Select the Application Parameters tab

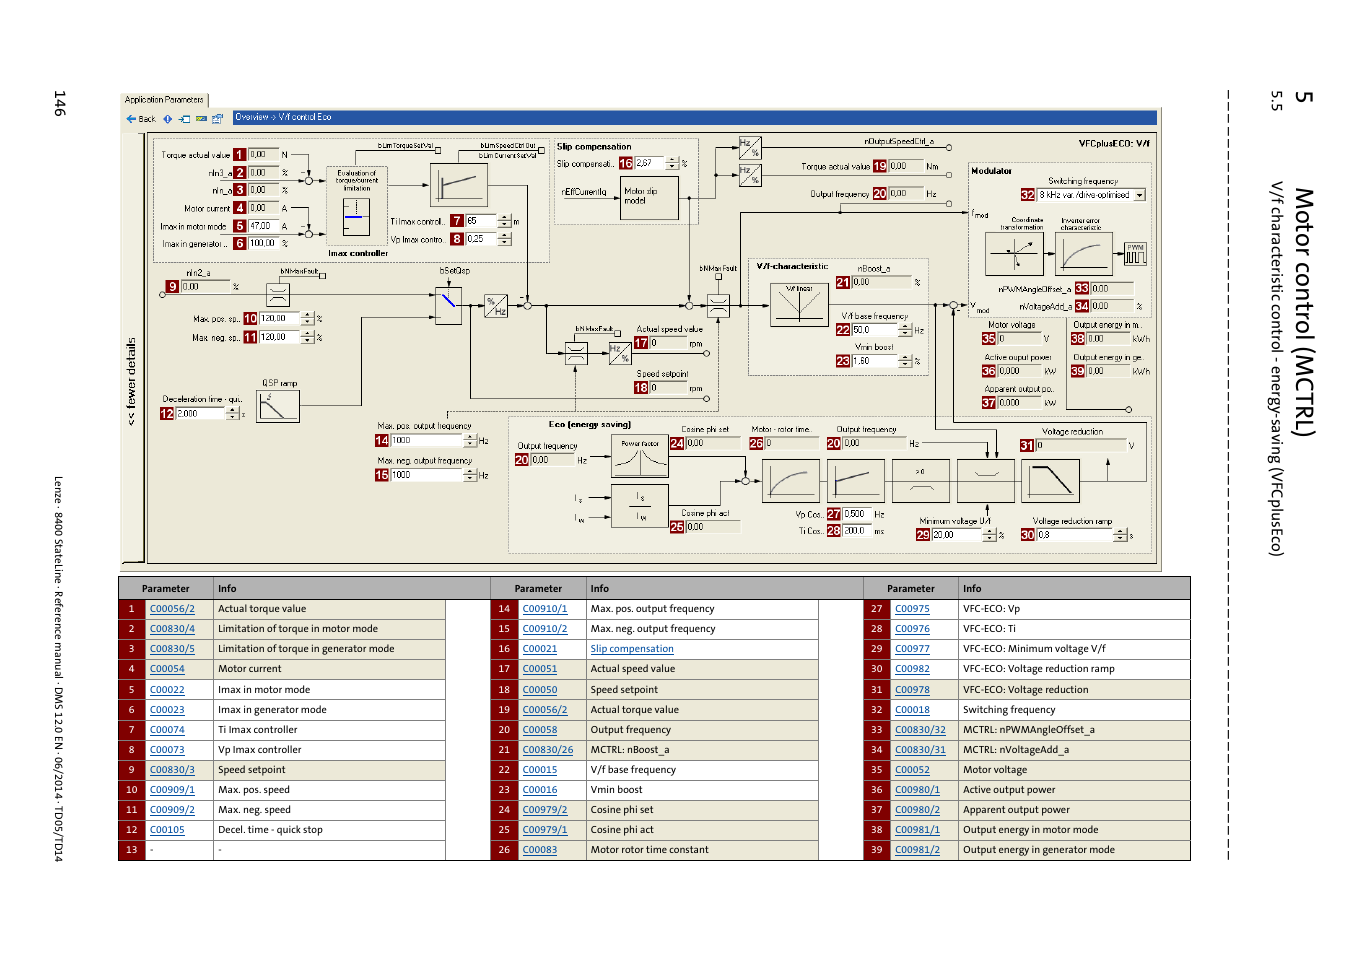click(x=165, y=100)
